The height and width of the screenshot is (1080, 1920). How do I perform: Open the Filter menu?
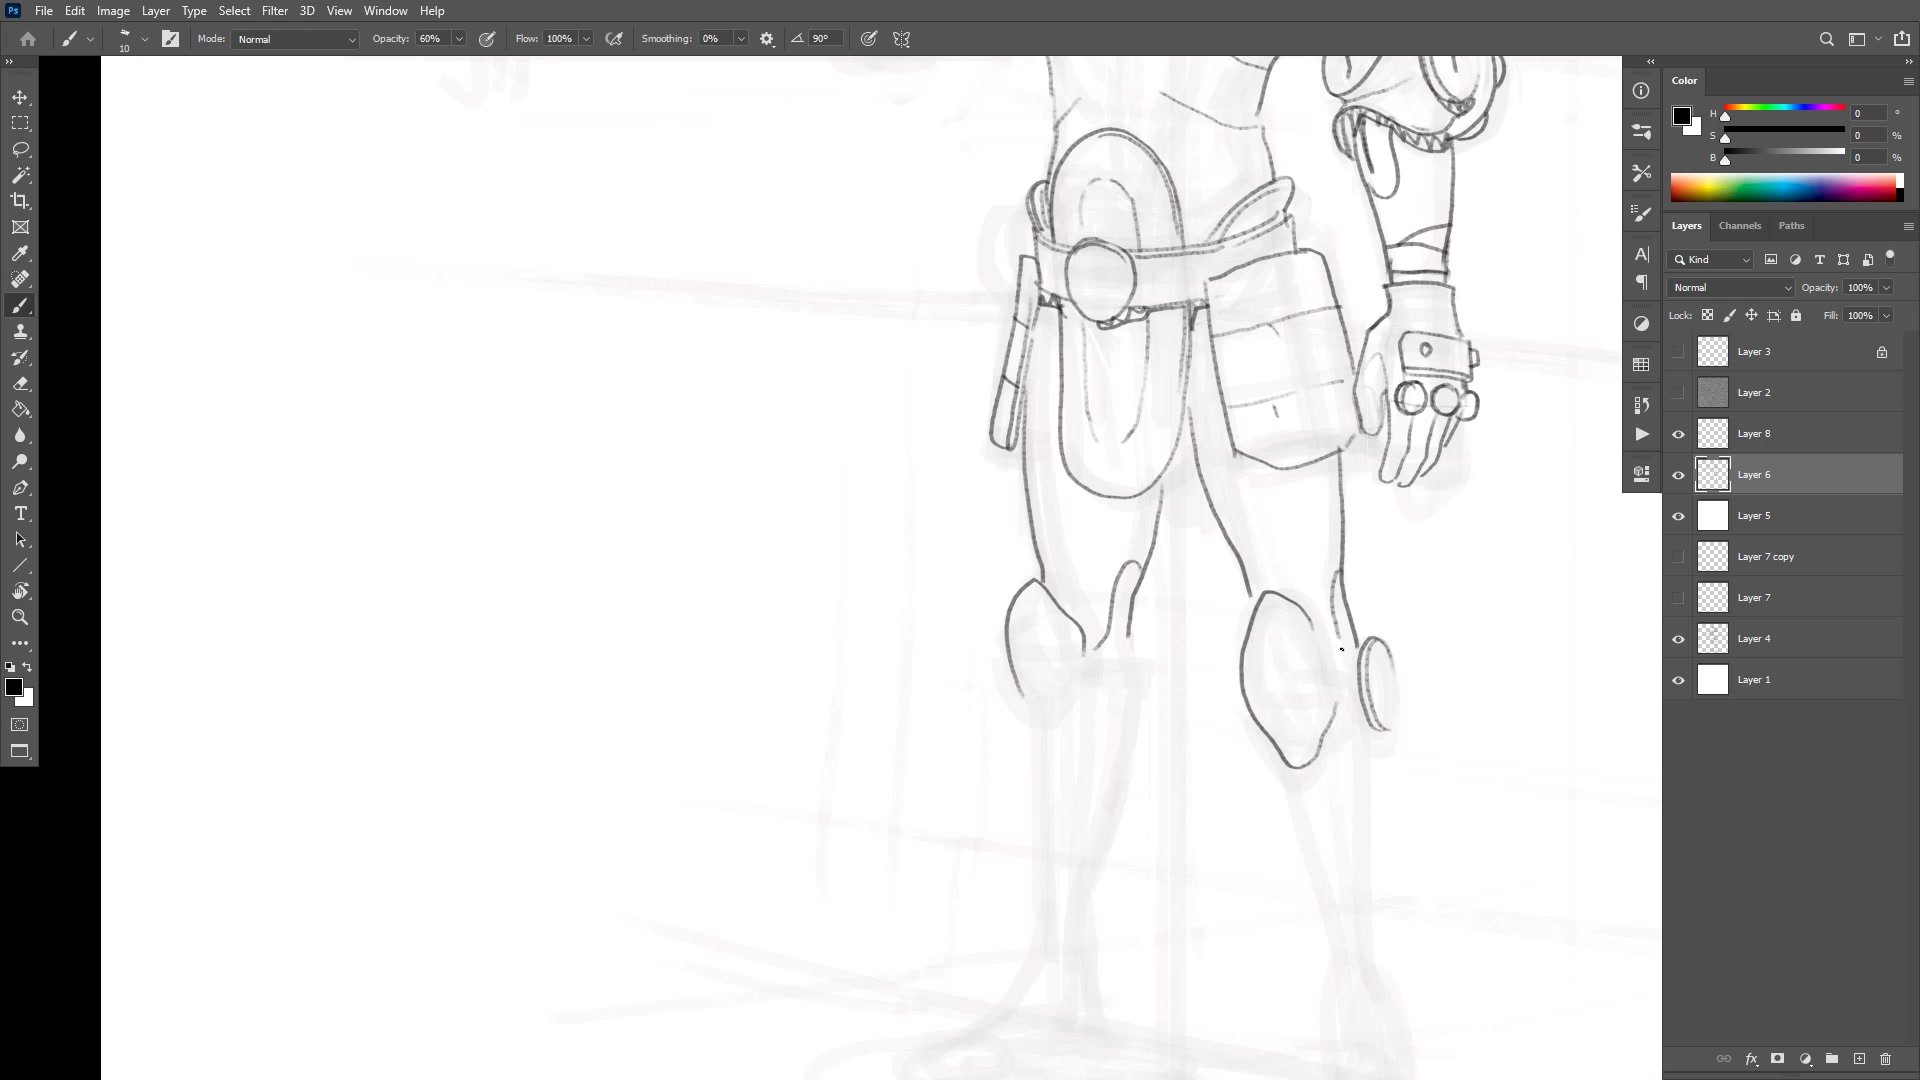tap(274, 11)
